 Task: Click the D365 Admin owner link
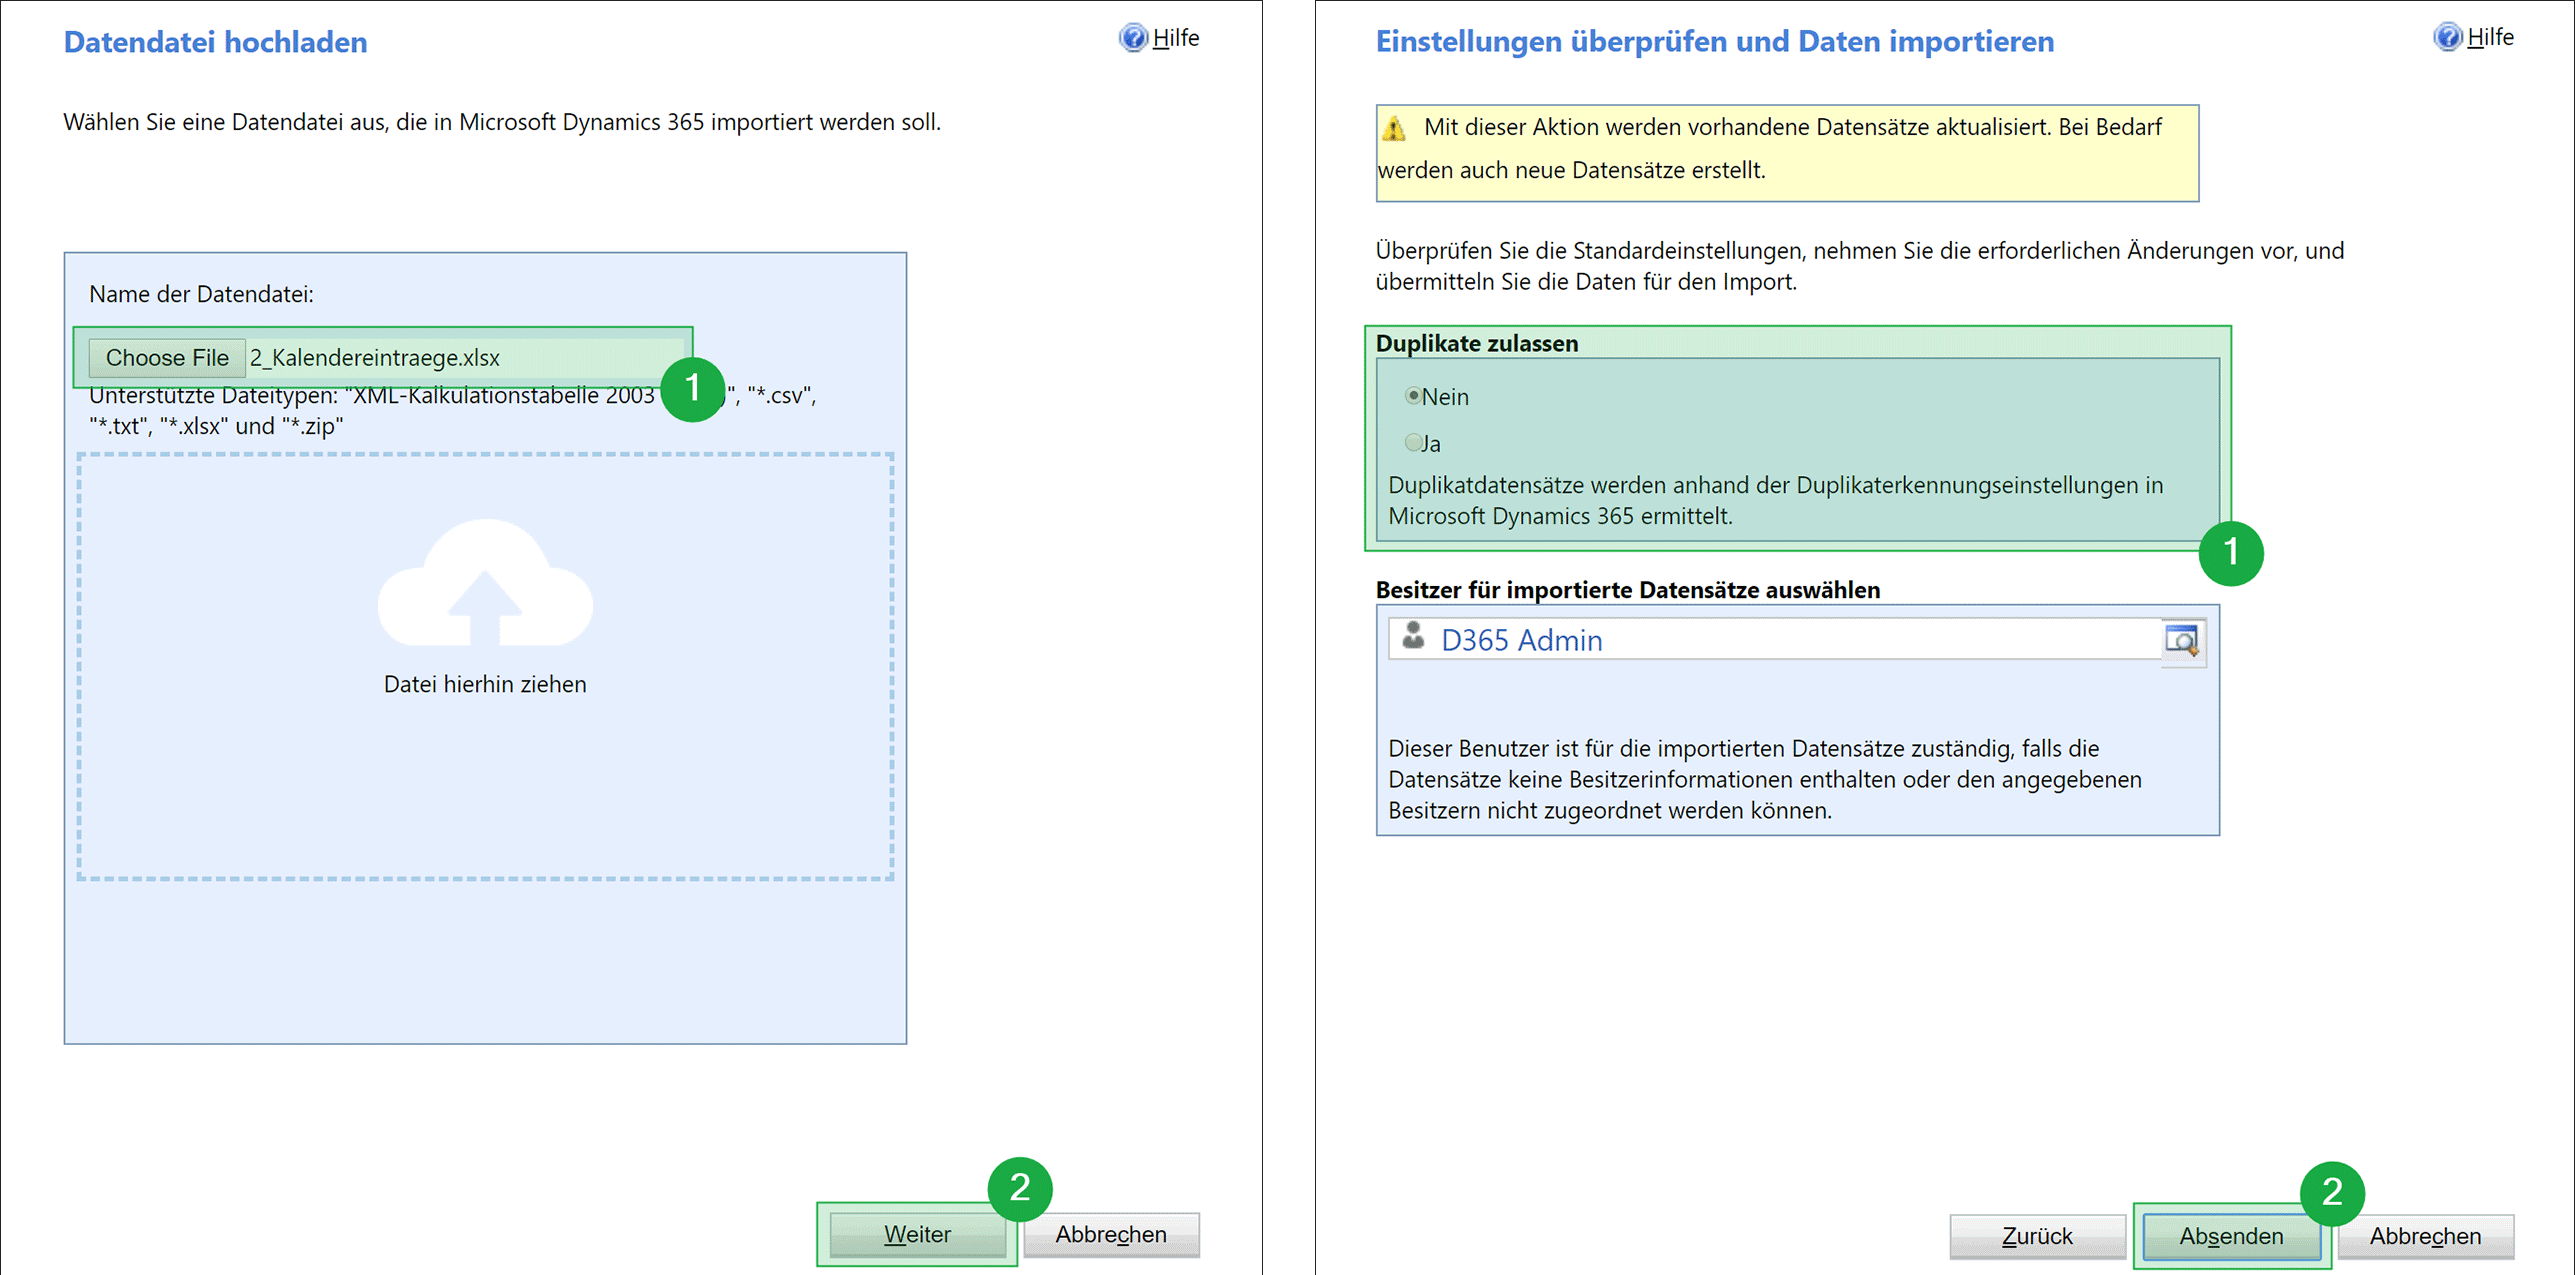(1521, 640)
